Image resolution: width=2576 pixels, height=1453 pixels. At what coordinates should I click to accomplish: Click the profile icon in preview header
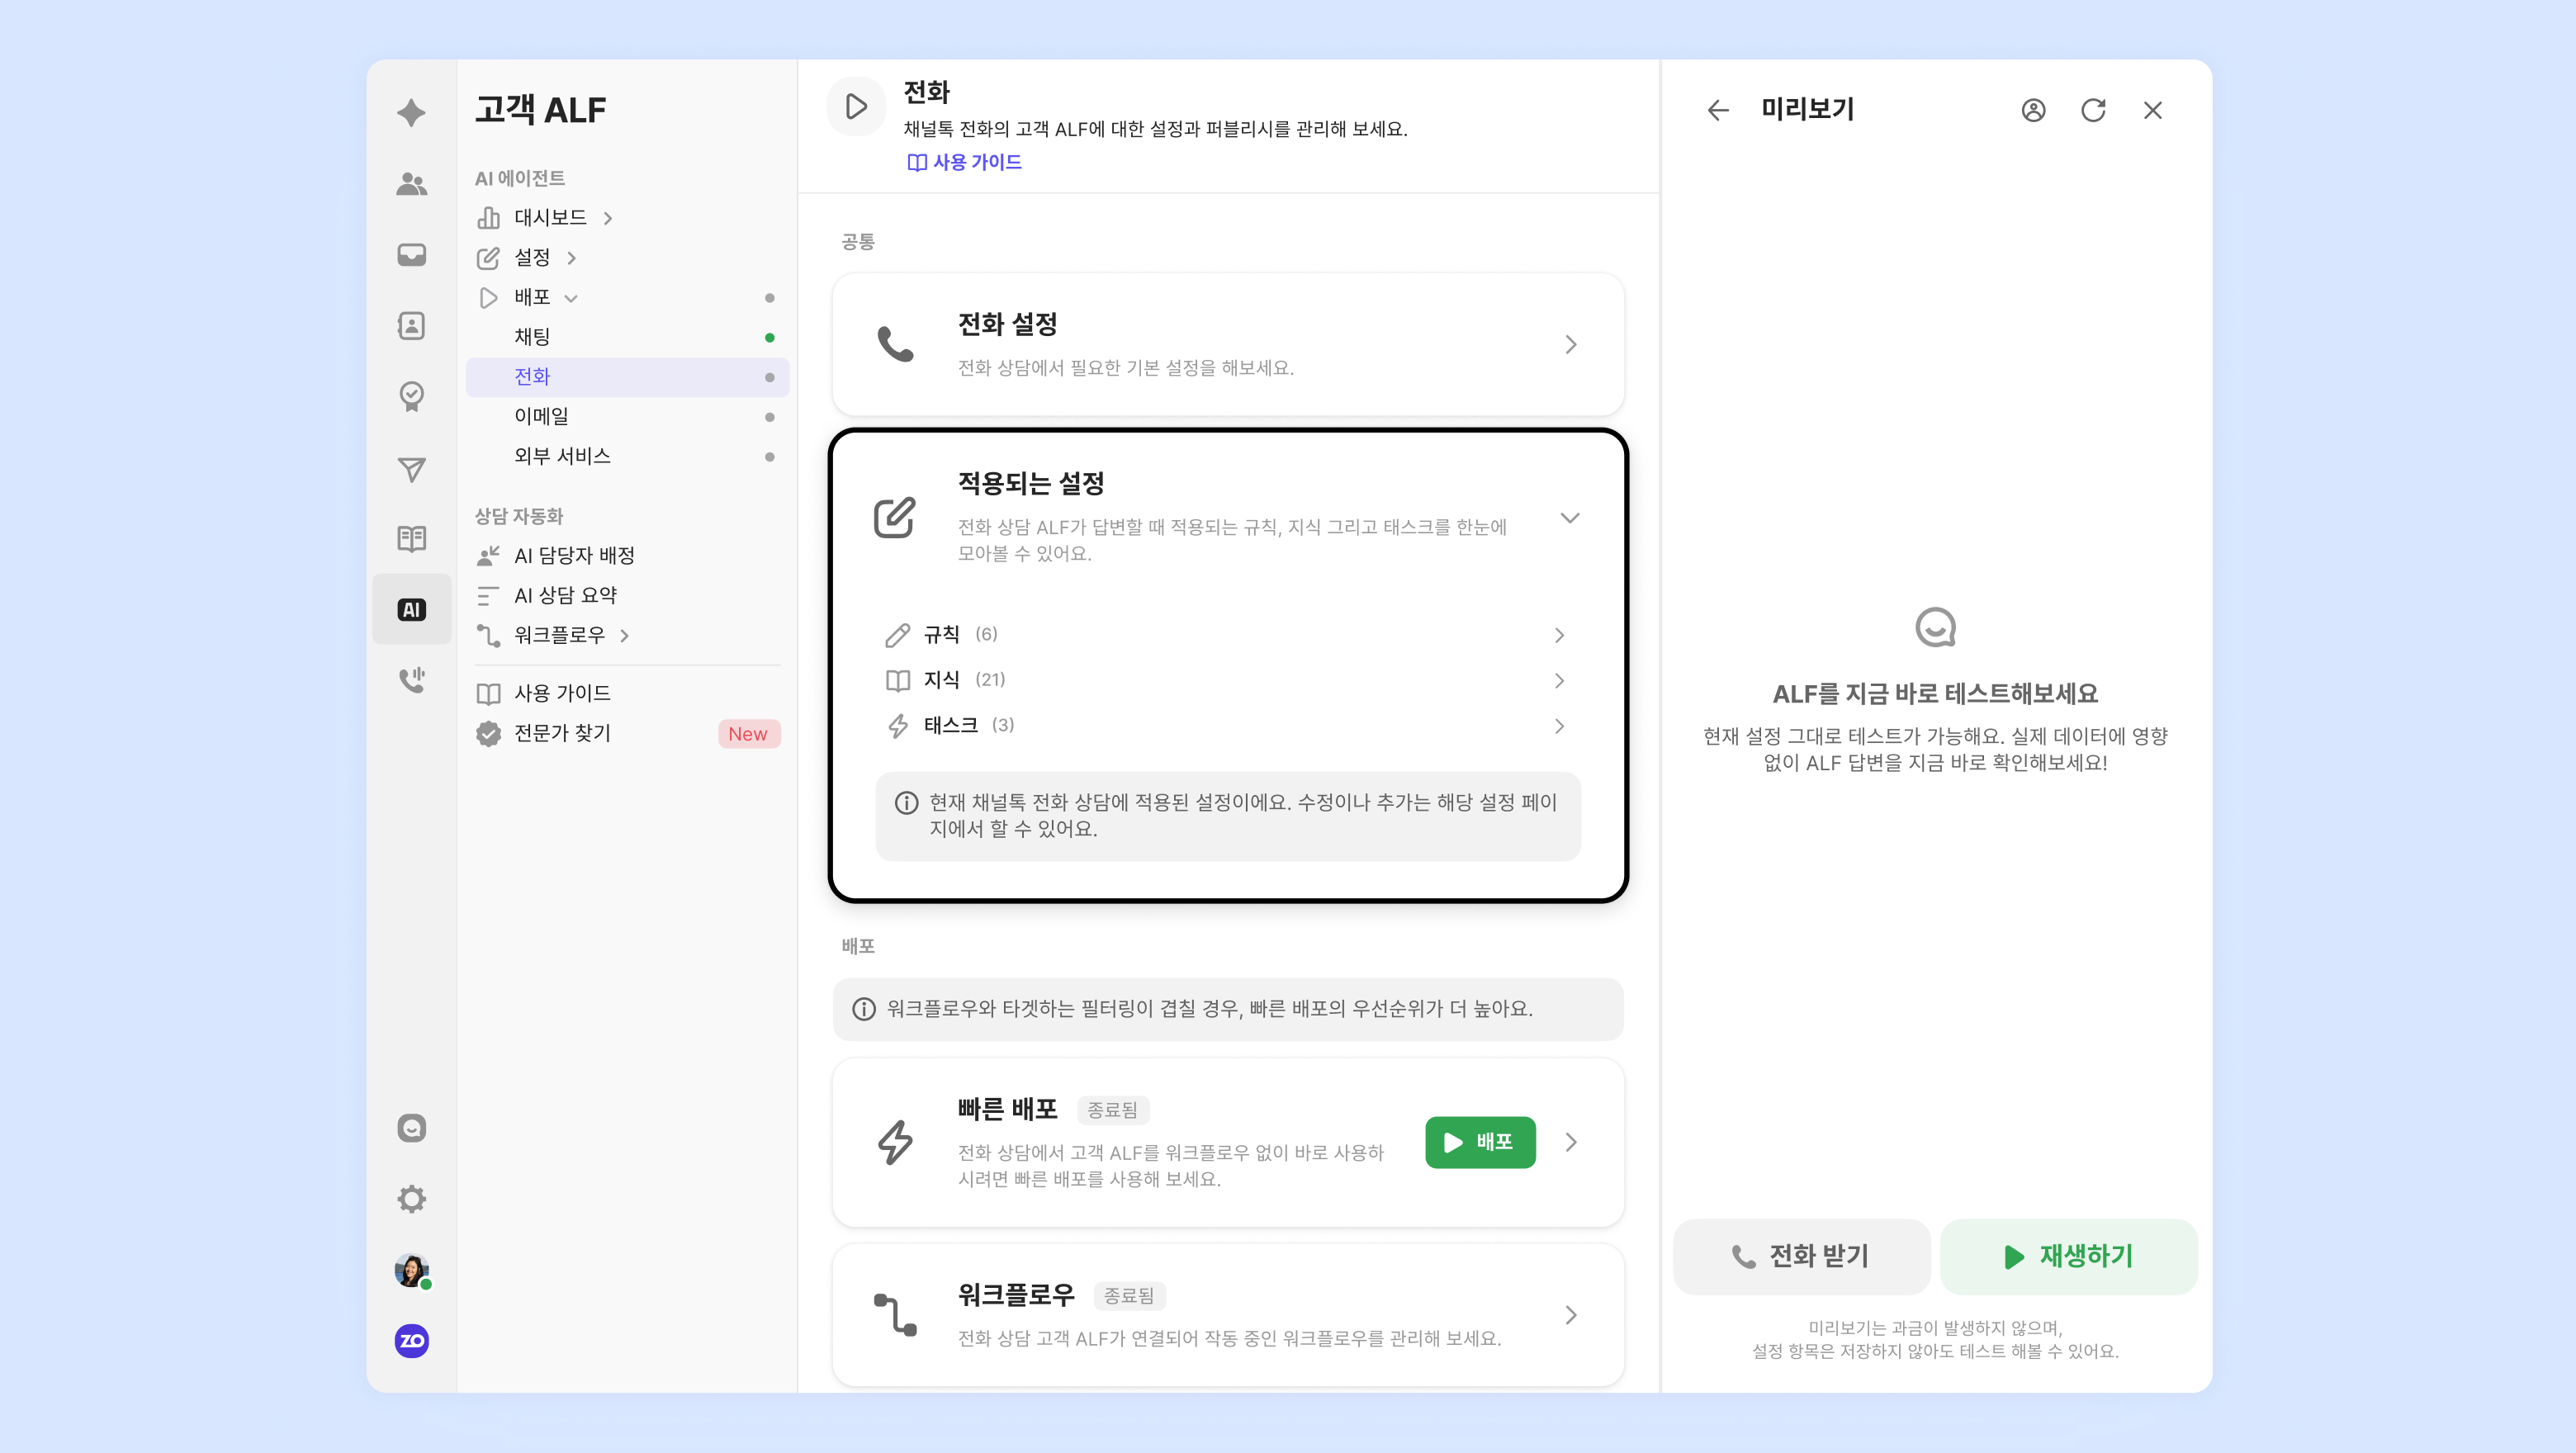pos(2033,110)
